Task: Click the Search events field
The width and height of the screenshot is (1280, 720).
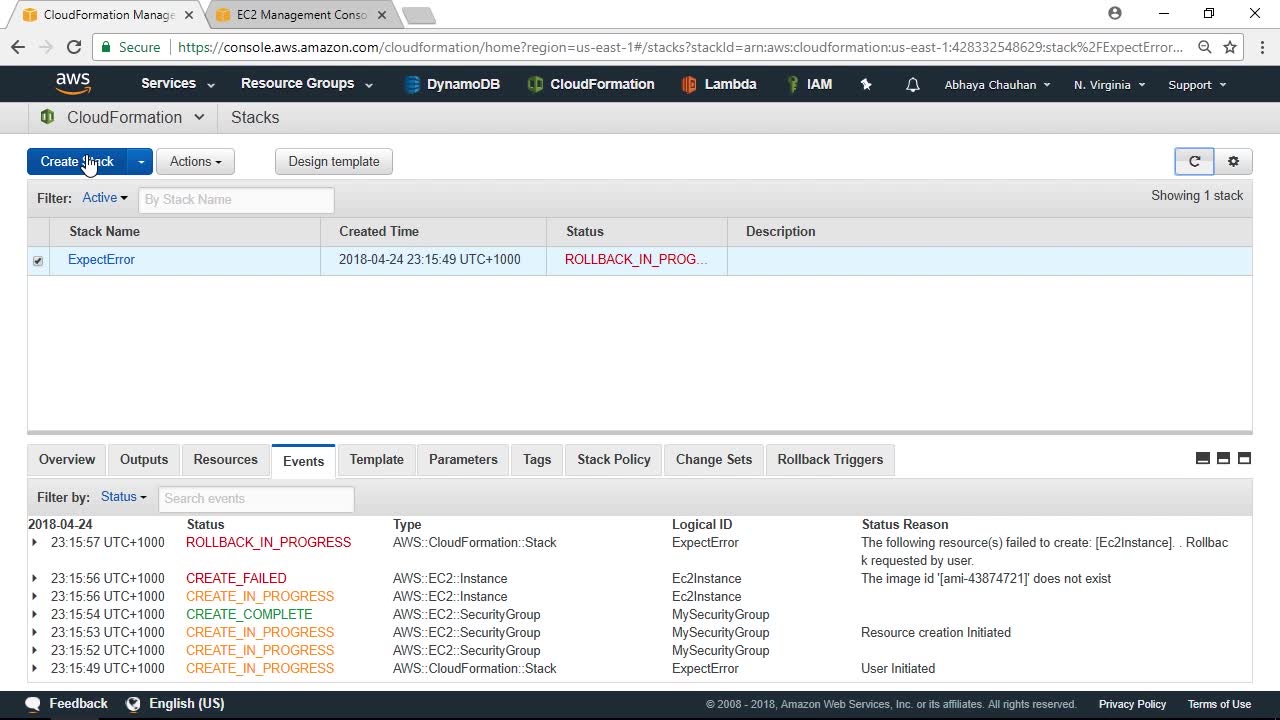Action: (x=256, y=498)
